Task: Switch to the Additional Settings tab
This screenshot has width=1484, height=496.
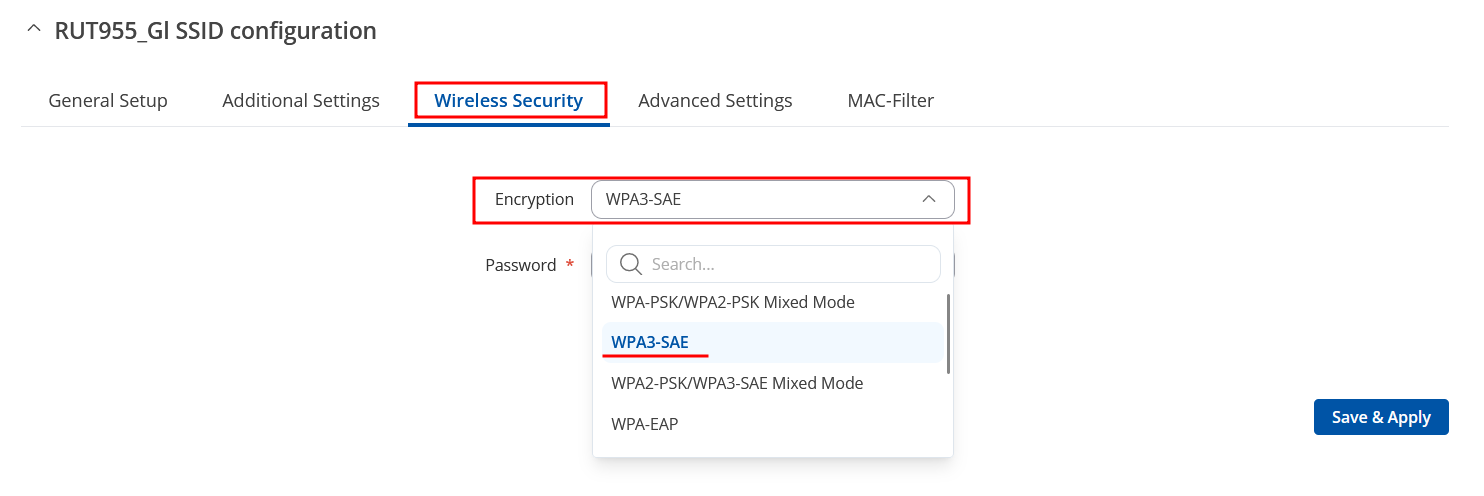Action: pos(301,100)
